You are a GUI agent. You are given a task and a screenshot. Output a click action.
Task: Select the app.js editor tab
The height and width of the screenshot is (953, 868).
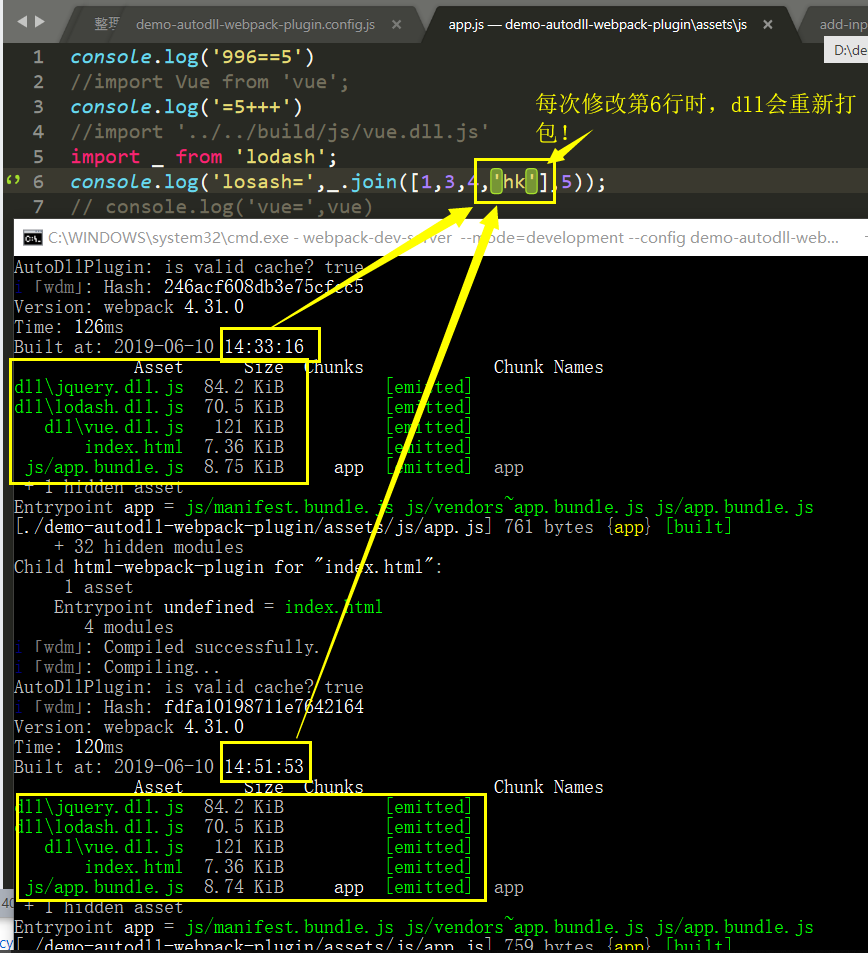coord(598,24)
